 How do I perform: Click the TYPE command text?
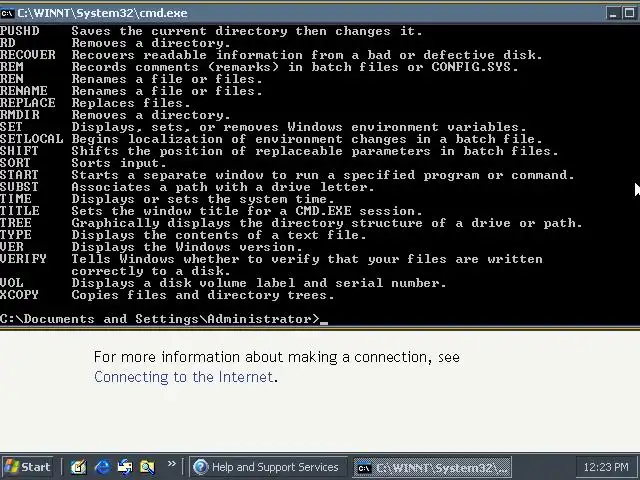pos(16,235)
